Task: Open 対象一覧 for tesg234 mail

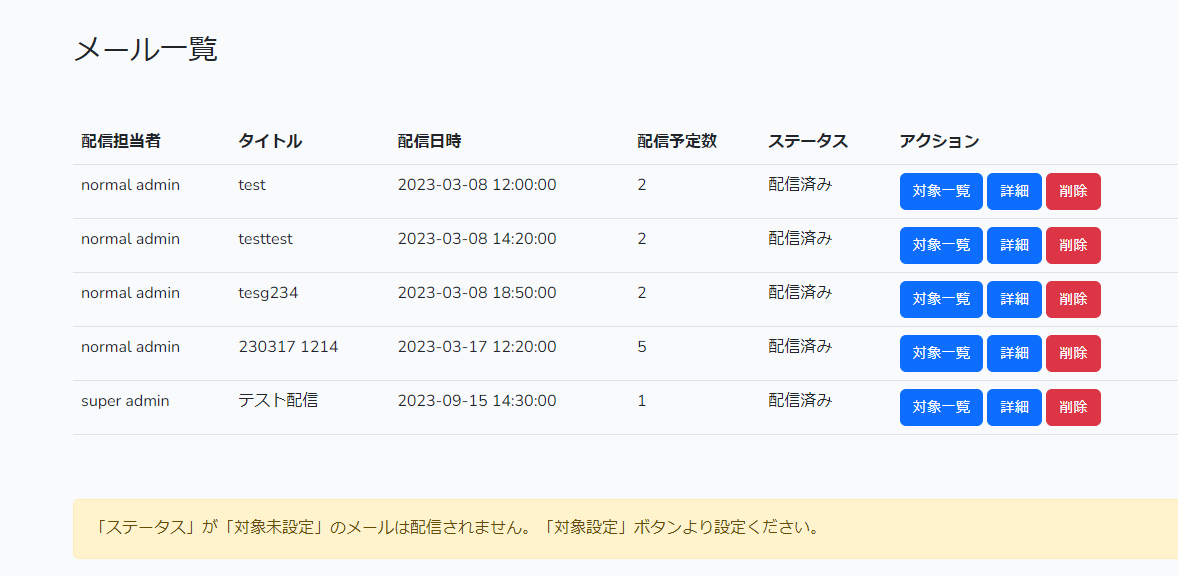Action: point(941,300)
